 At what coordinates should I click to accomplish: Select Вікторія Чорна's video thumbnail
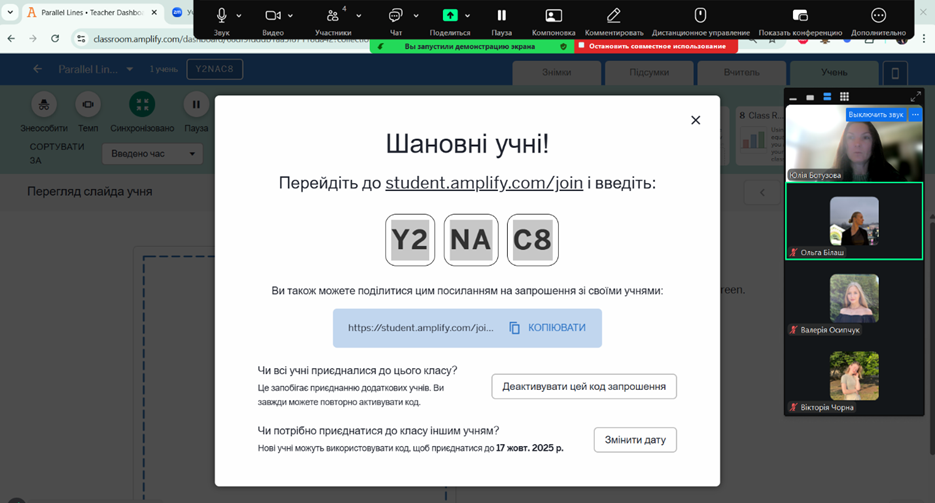854,376
